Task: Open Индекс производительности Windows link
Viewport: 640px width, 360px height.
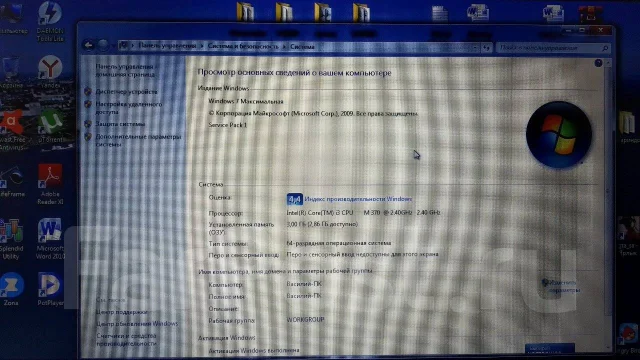Action: point(358,199)
